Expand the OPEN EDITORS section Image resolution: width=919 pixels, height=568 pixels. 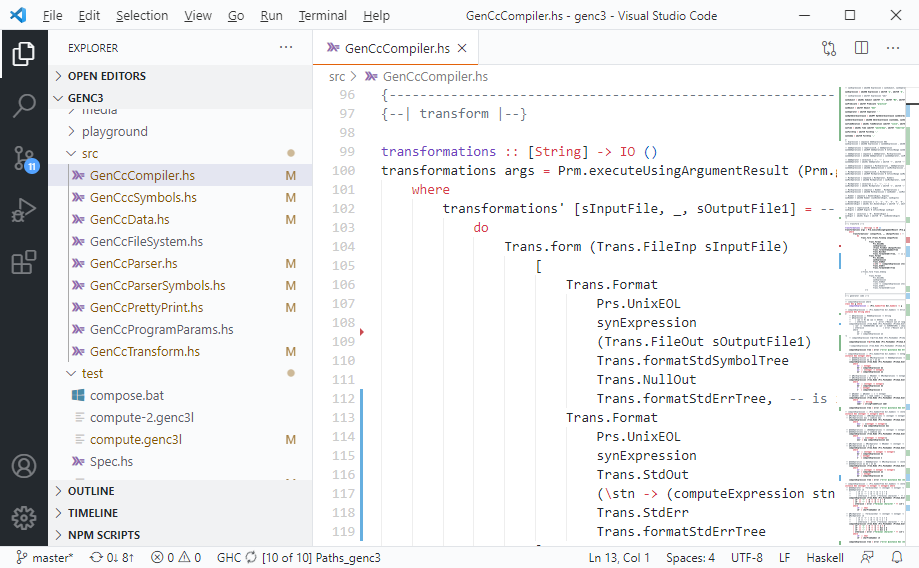point(106,76)
